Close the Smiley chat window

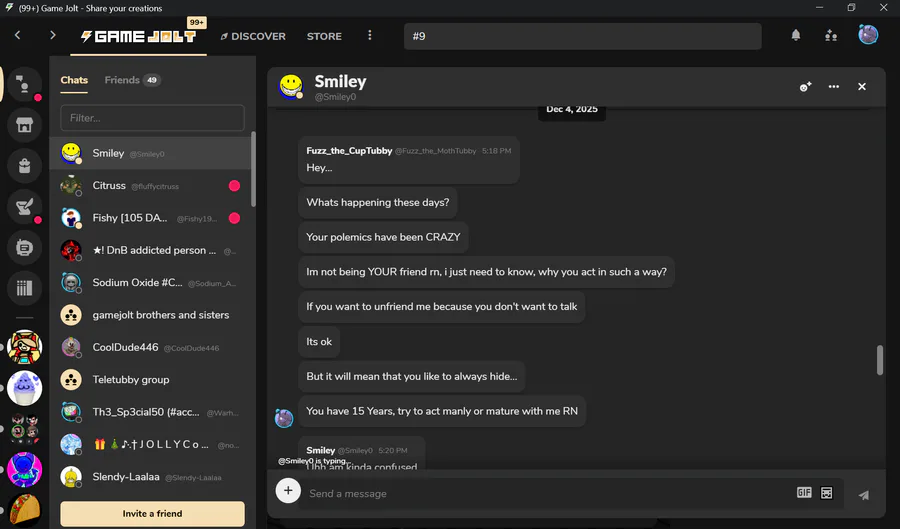862,87
